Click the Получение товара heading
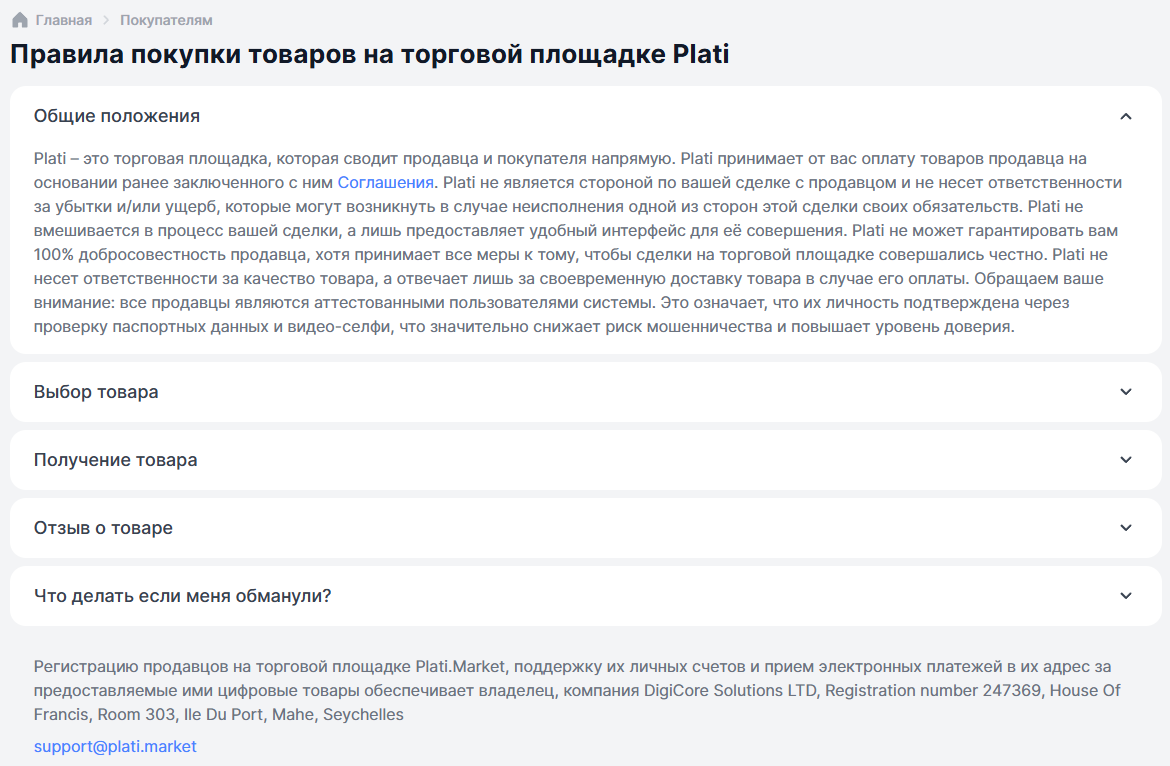The height and width of the screenshot is (766, 1170). 116,460
